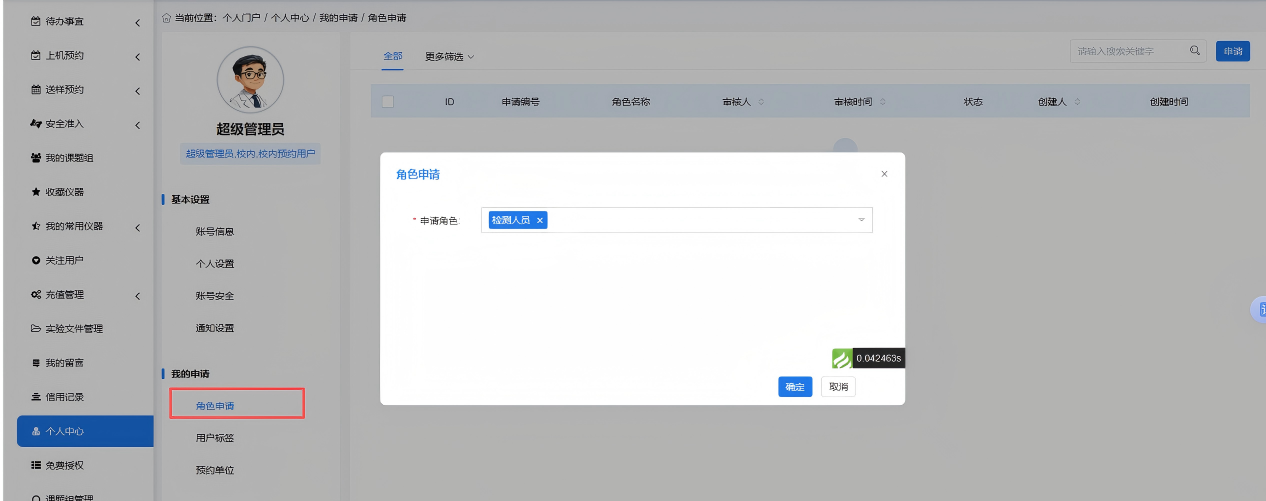Click the 实验文件管理 folder icon
This screenshot has height=501, width=1266.
pyautogui.click(x=36, y=328)
